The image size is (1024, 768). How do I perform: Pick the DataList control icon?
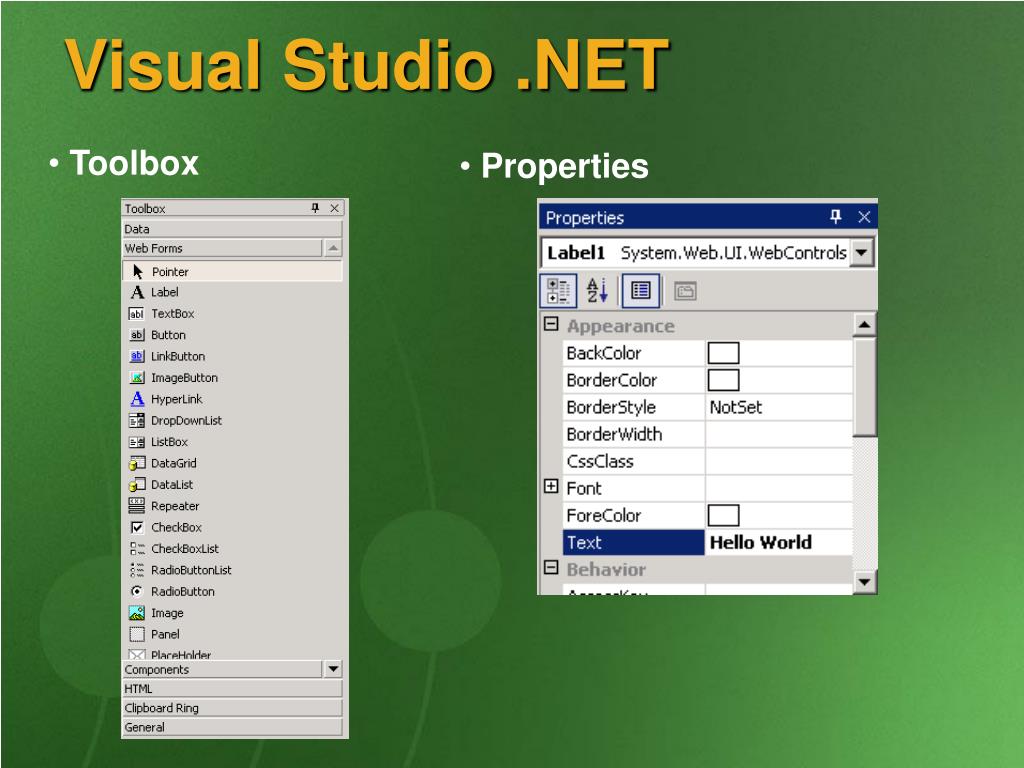coord(136,485)
